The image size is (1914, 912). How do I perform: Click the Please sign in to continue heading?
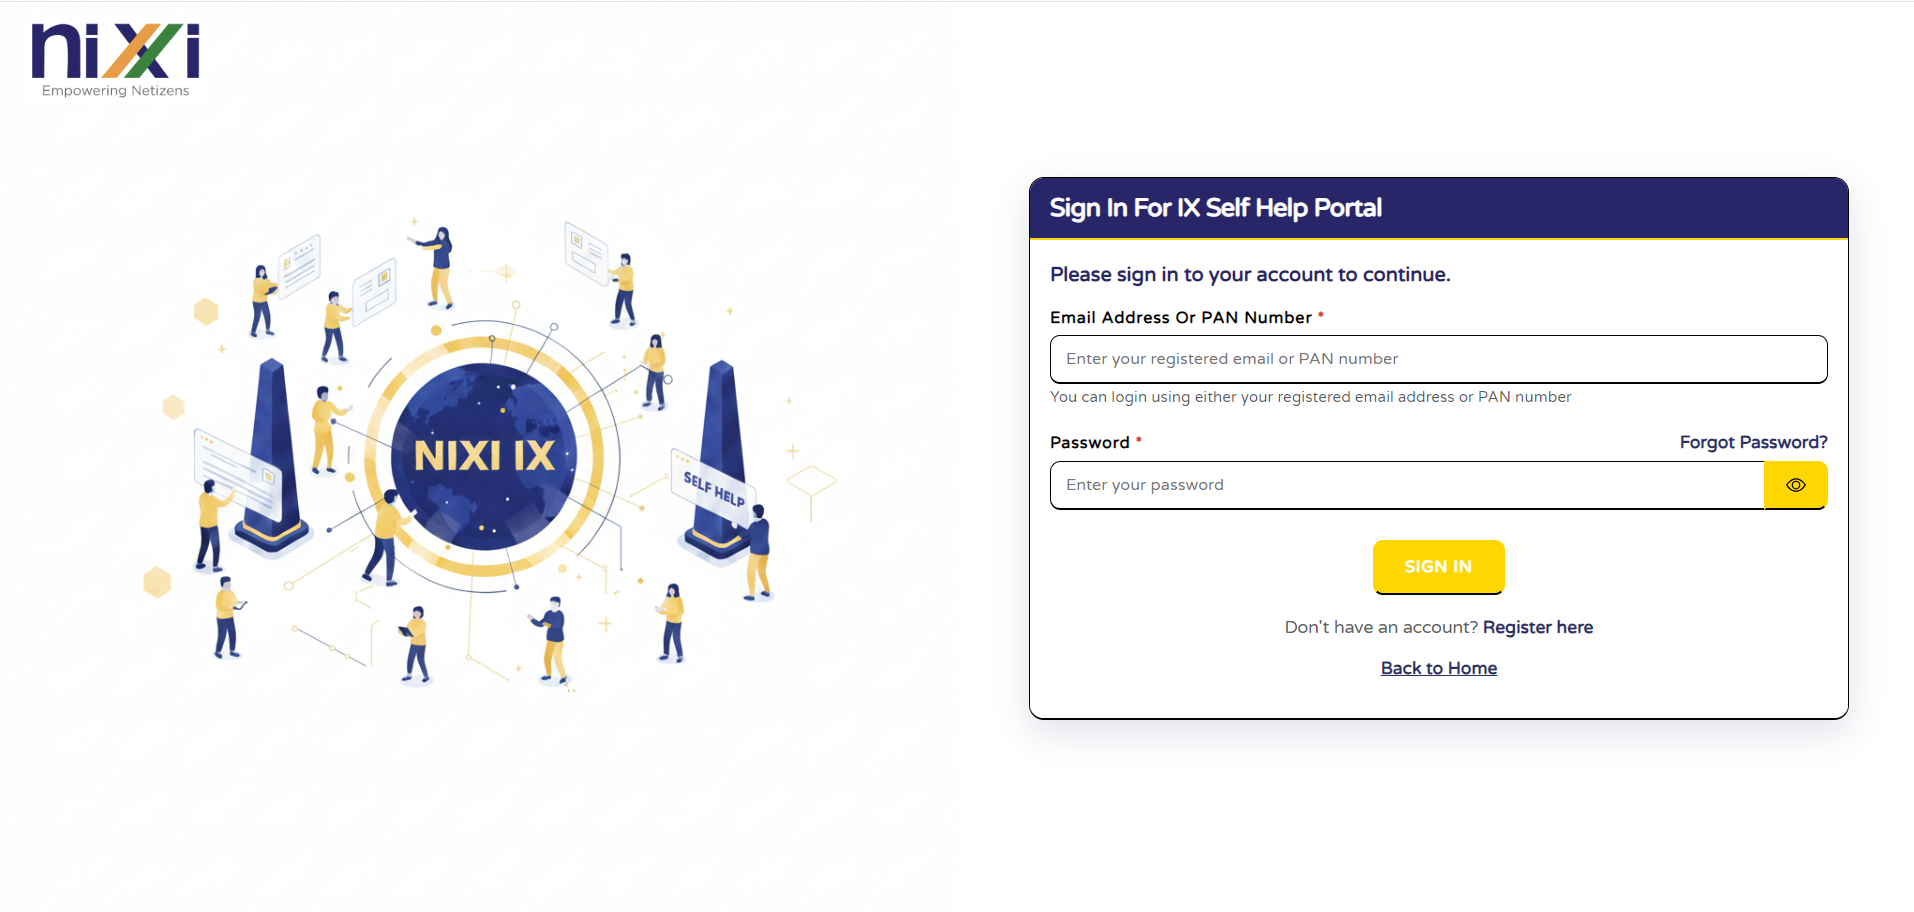pyautogui.click(x=1249, y=274)
